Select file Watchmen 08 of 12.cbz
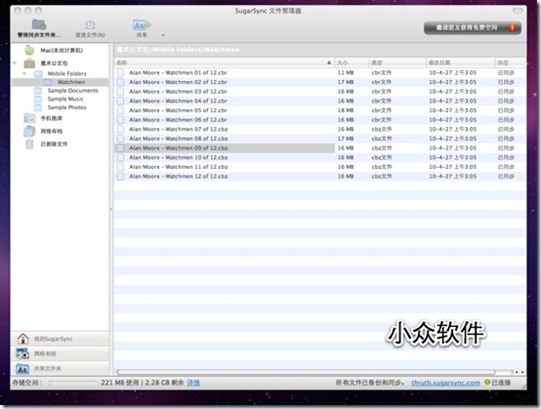The image size is (541, 409). pos(178,138)
